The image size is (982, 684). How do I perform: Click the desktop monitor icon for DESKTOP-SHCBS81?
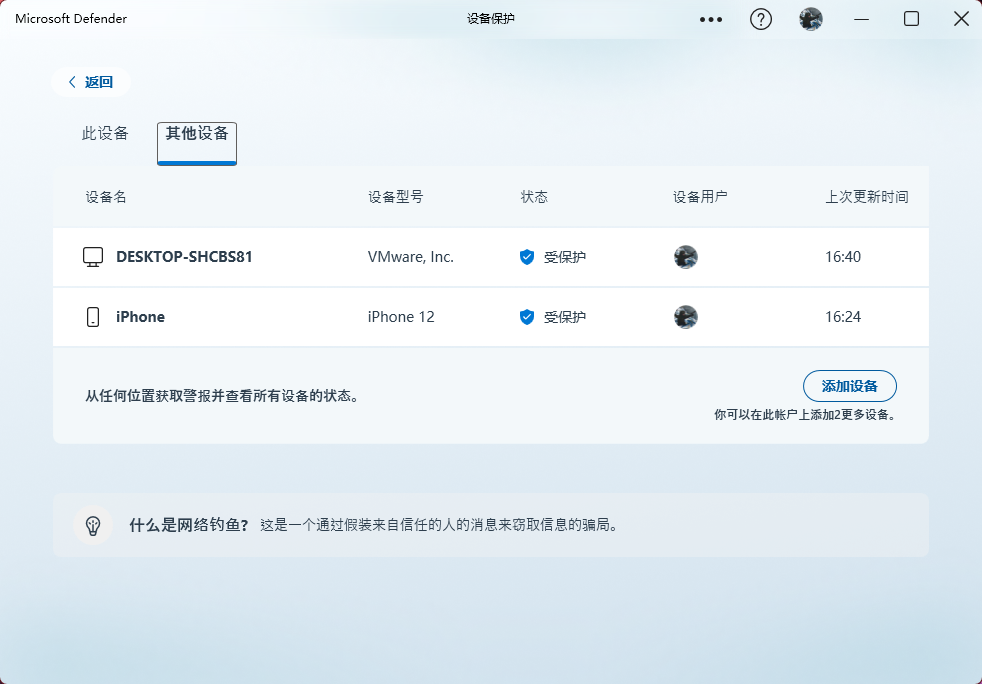click(x=93, y=257)
